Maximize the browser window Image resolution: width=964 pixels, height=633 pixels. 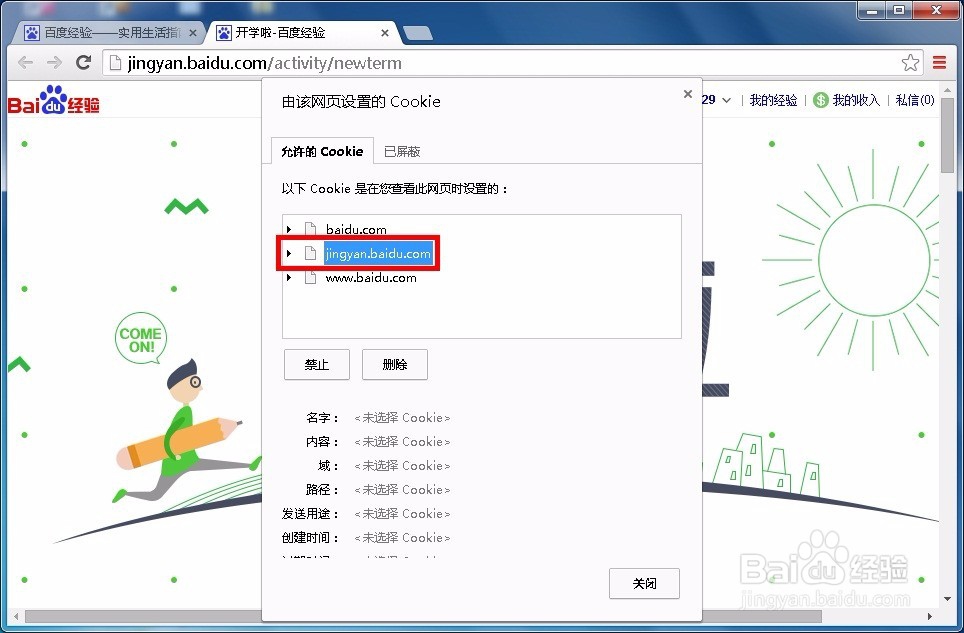pos(899,10)
